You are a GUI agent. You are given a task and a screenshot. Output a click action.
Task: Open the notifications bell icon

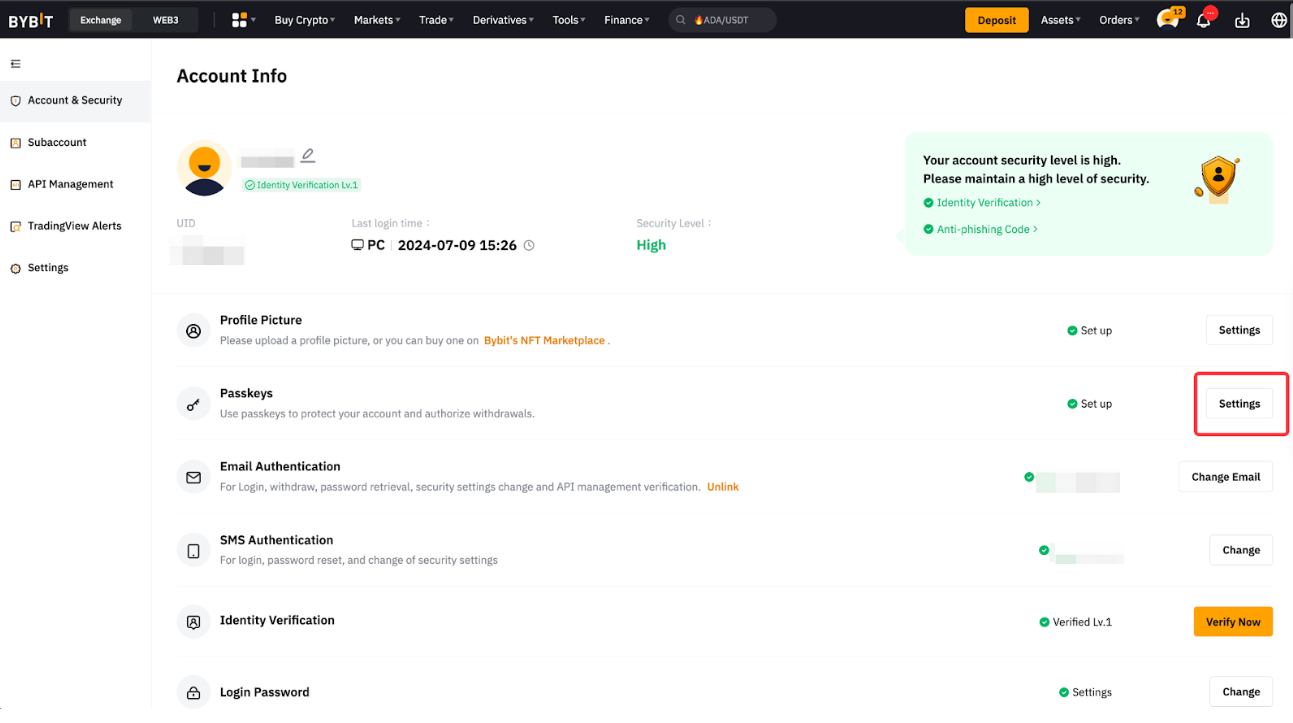point(1203,20)
